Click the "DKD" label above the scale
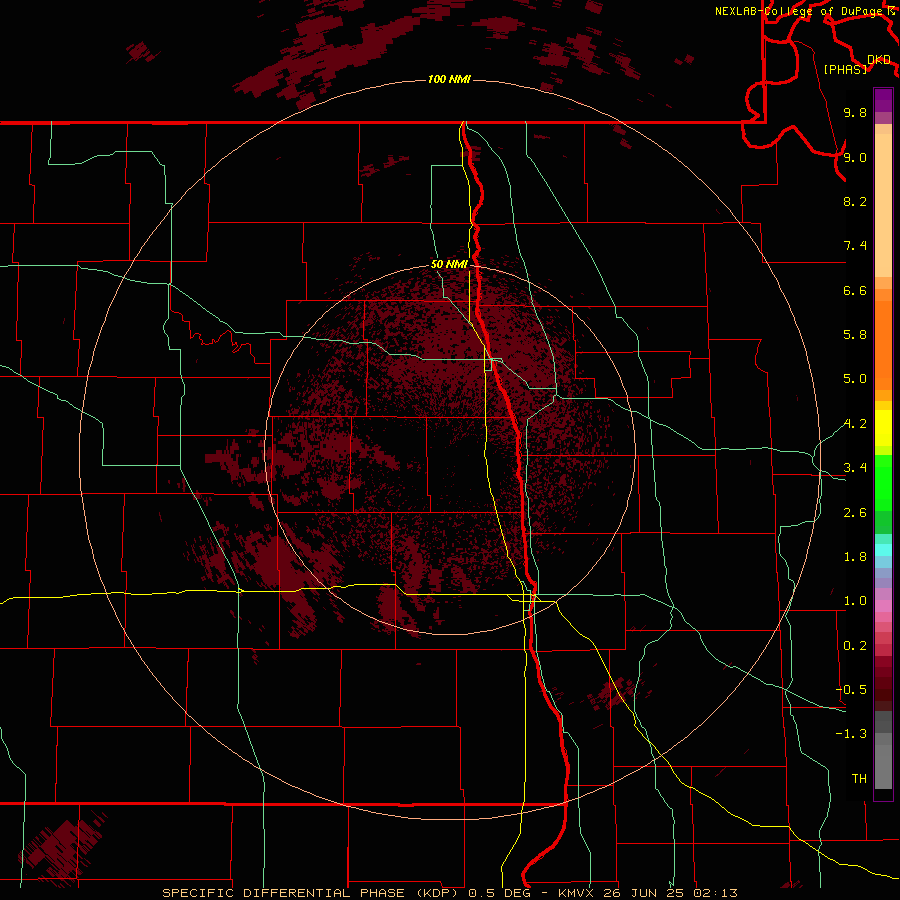 point(879,60)
